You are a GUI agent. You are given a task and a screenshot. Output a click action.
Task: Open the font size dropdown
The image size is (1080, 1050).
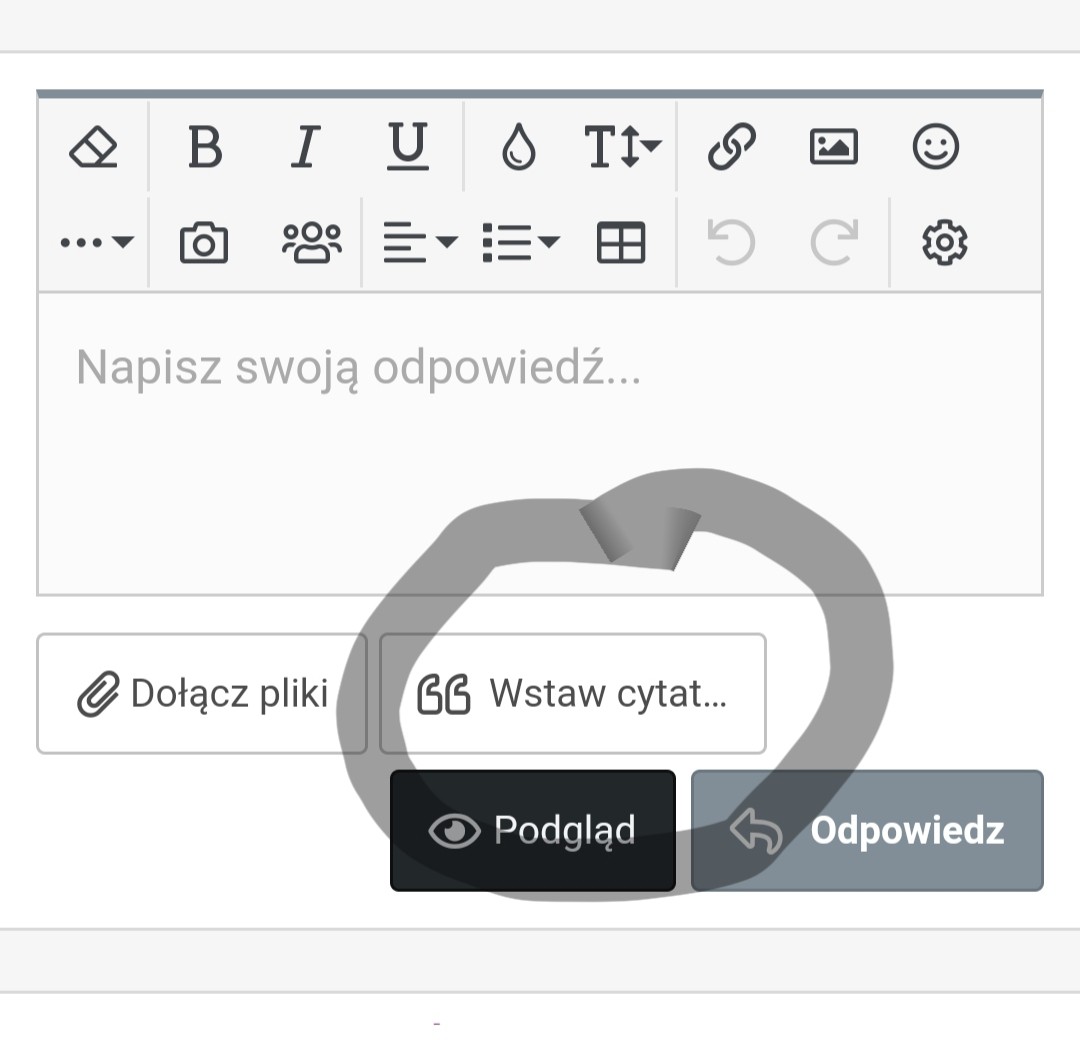[x=622, y=148]
